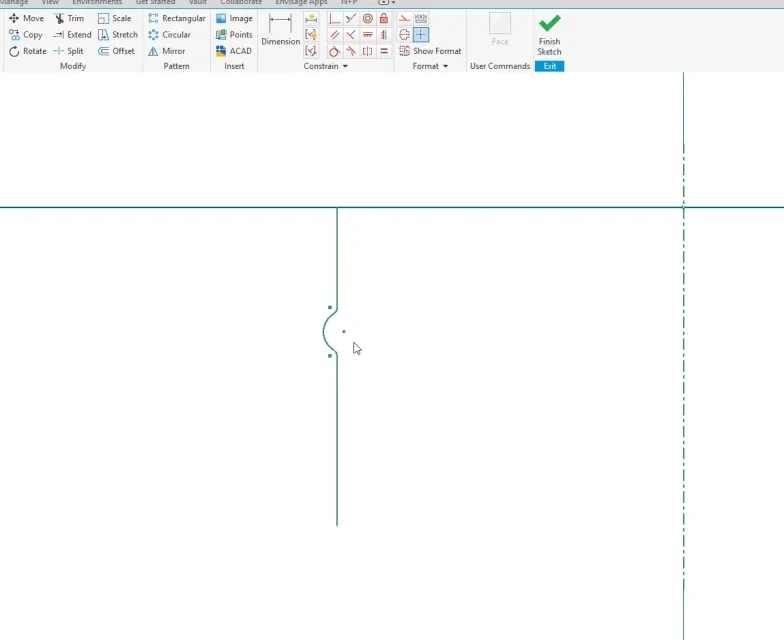Apply the Vertical constraint
Image resolution: width=784 pixels, height=640 pixels.
(x=384, y=35)
